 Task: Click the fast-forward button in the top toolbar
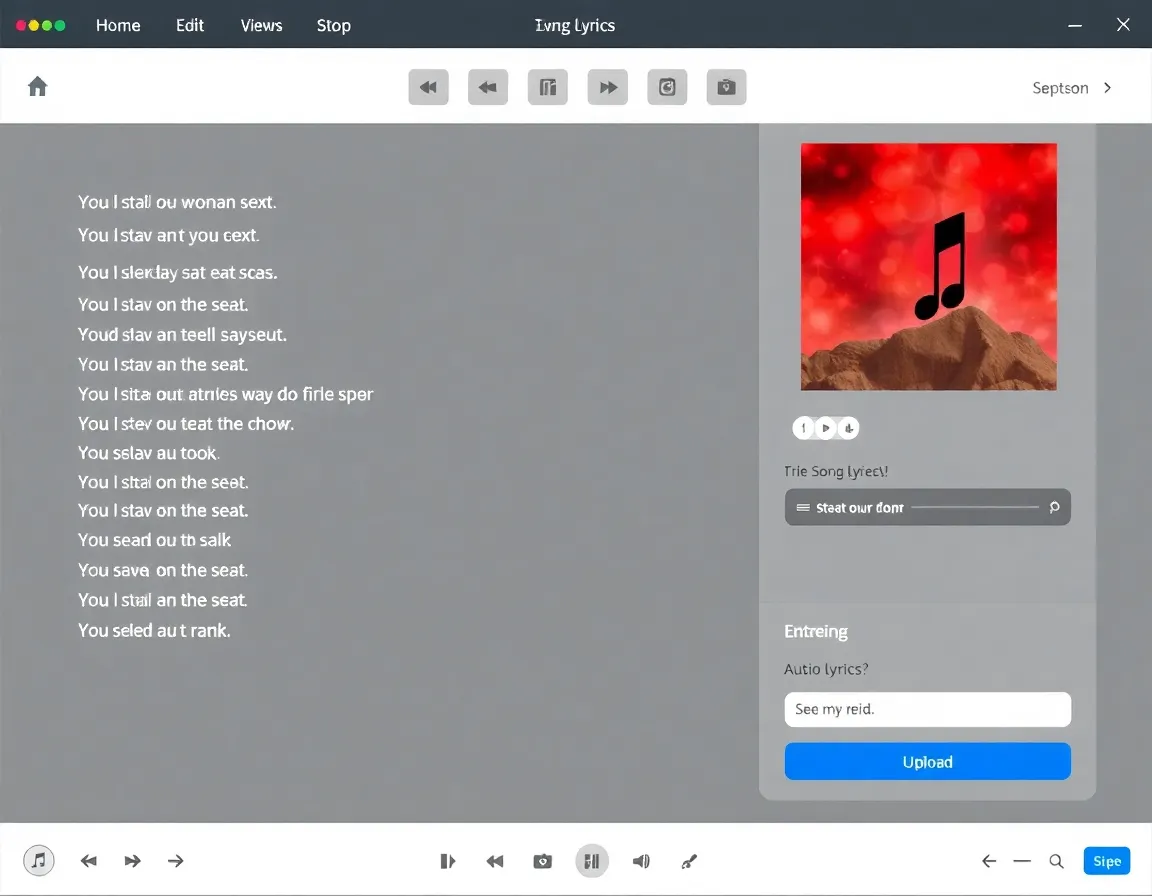tap(608, 87)
